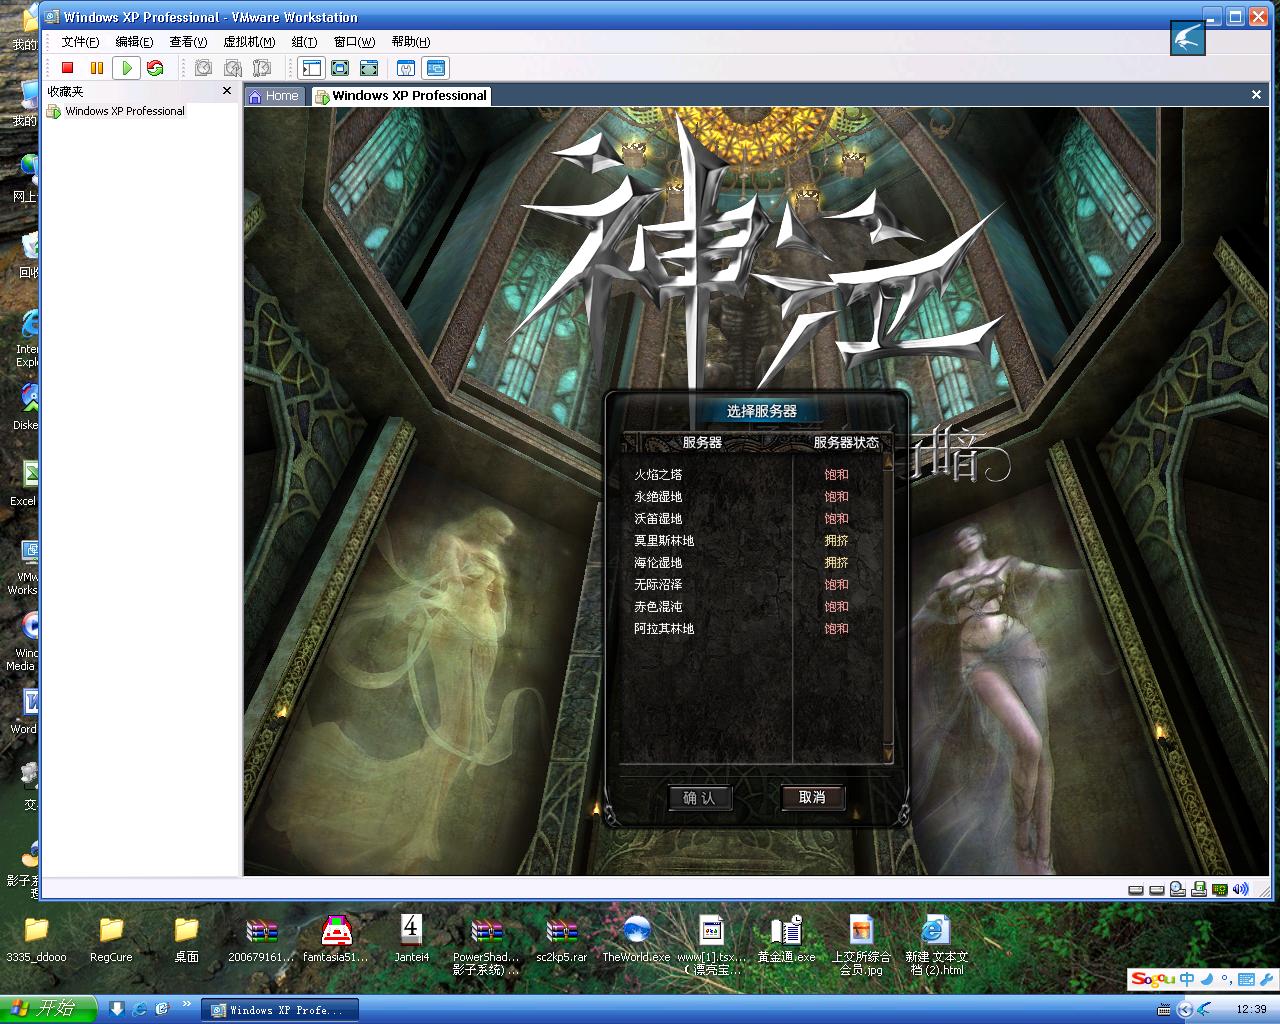Open the 帮助(H) menu
Screen dimensions: 1280x1024
click(x=411, y=42)
